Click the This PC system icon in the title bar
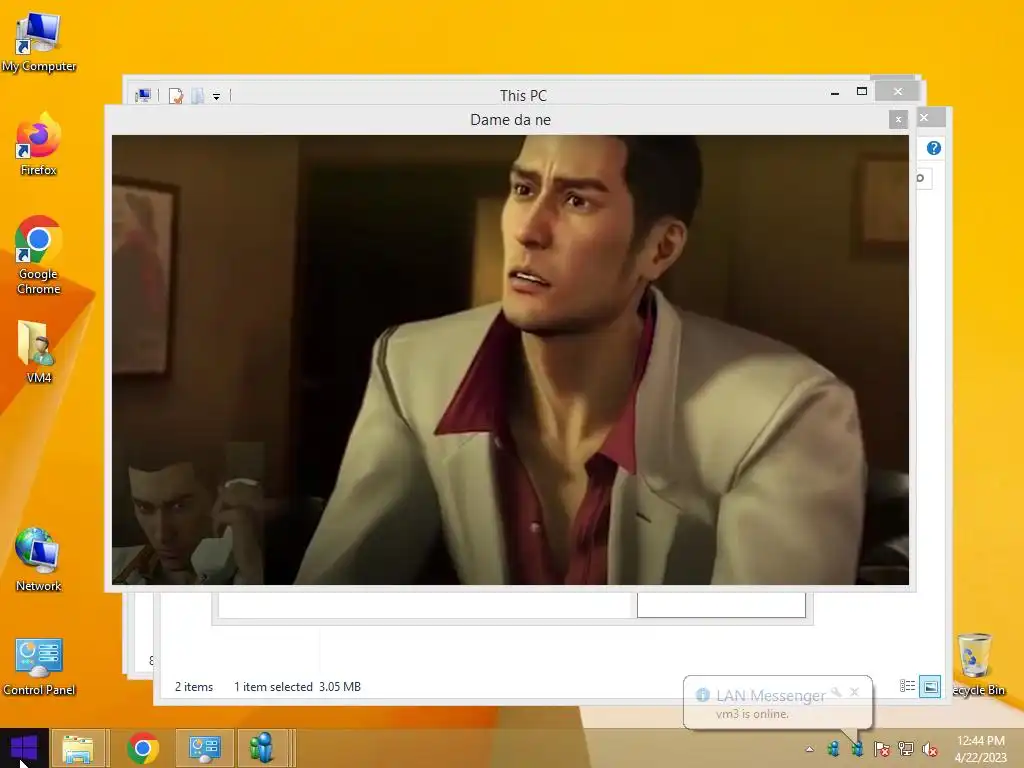This screenshot has width=1024, height=768. point(143,96)
